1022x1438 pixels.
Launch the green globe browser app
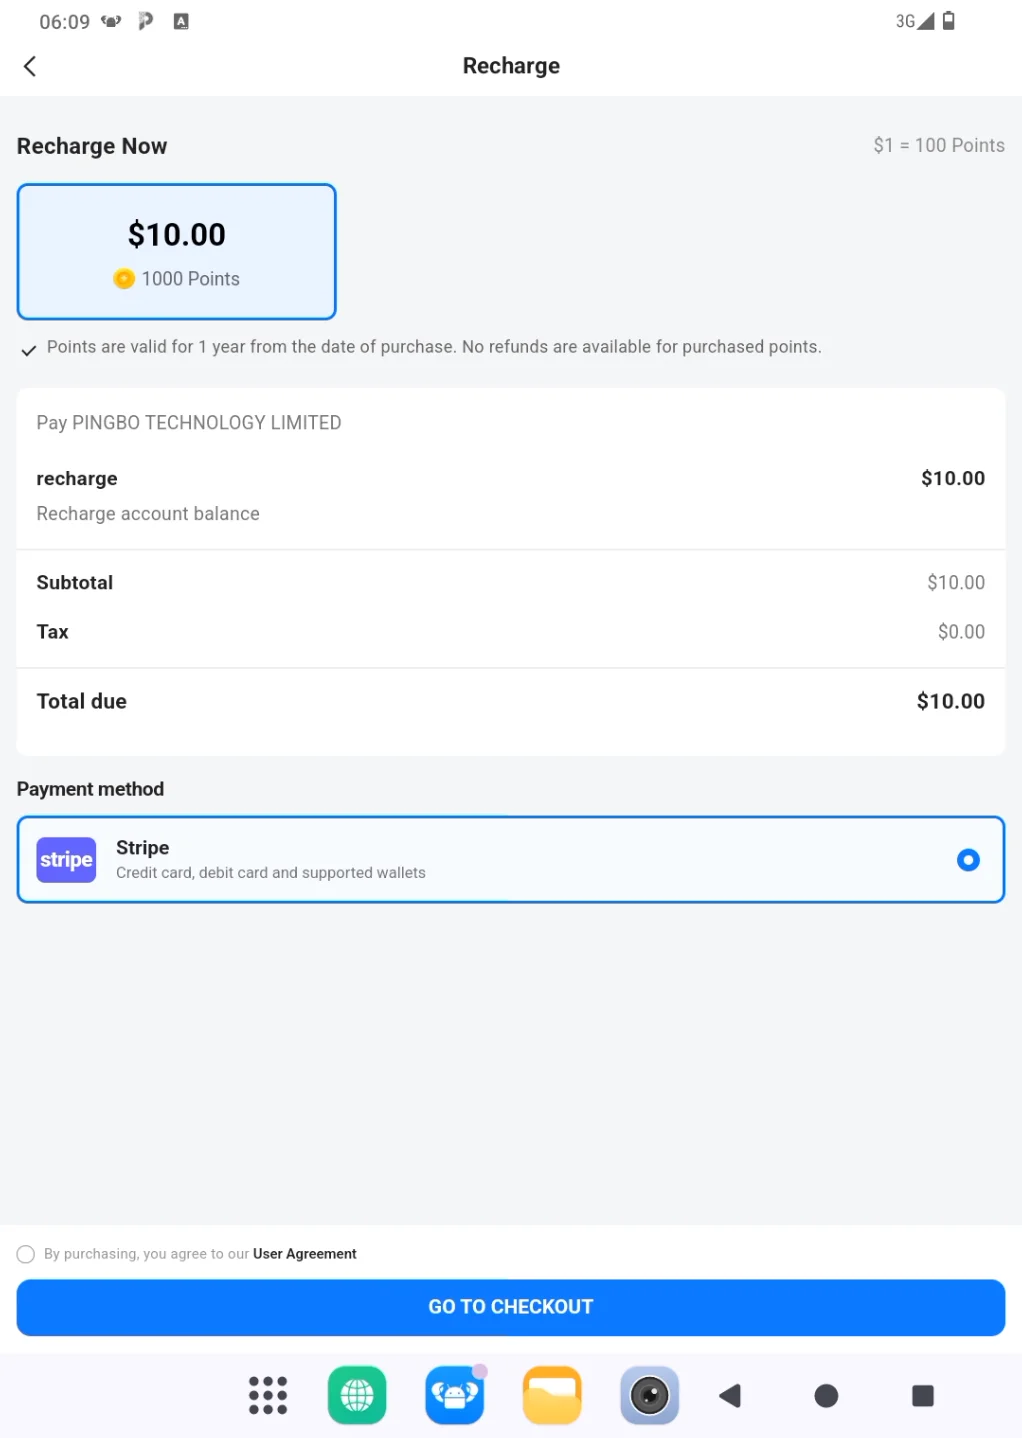(357, 1395)
